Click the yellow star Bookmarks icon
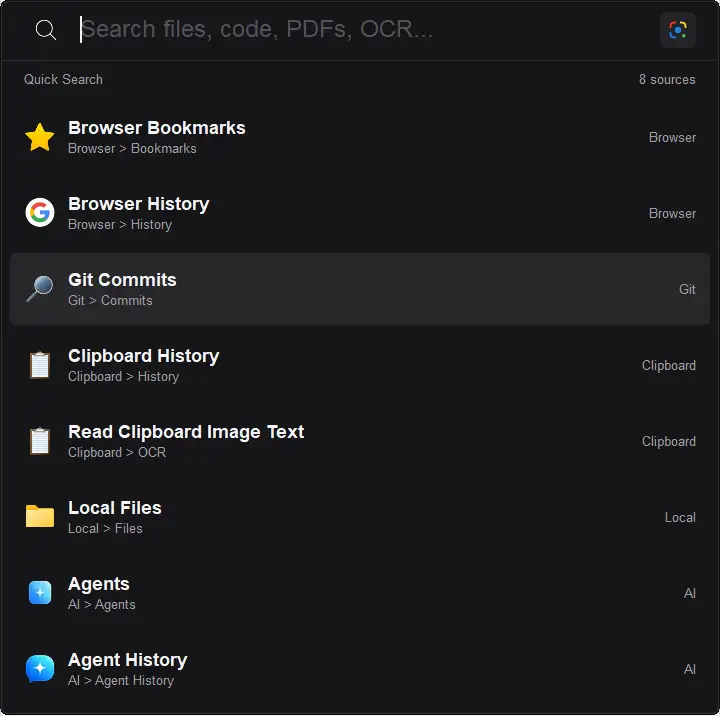720x716 pixels. click(x=40, y=137)
